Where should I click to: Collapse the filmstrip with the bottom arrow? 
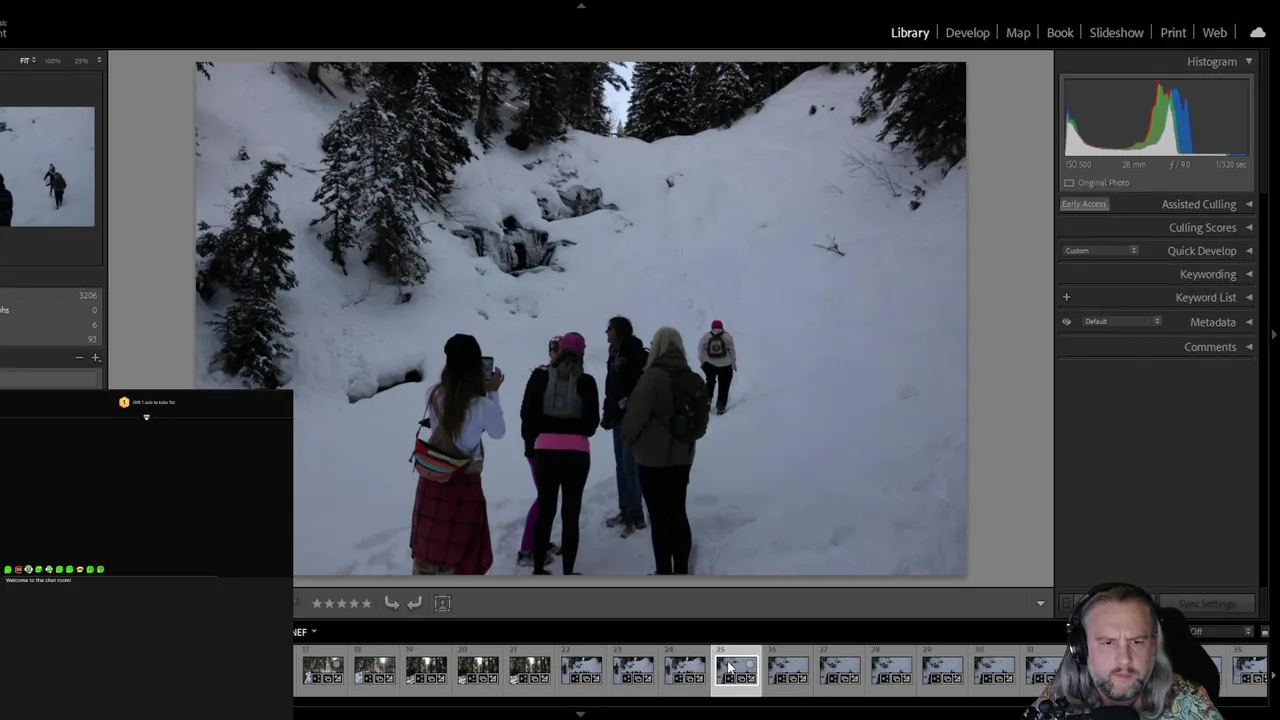pyautogui.click(x=581, y=714)
